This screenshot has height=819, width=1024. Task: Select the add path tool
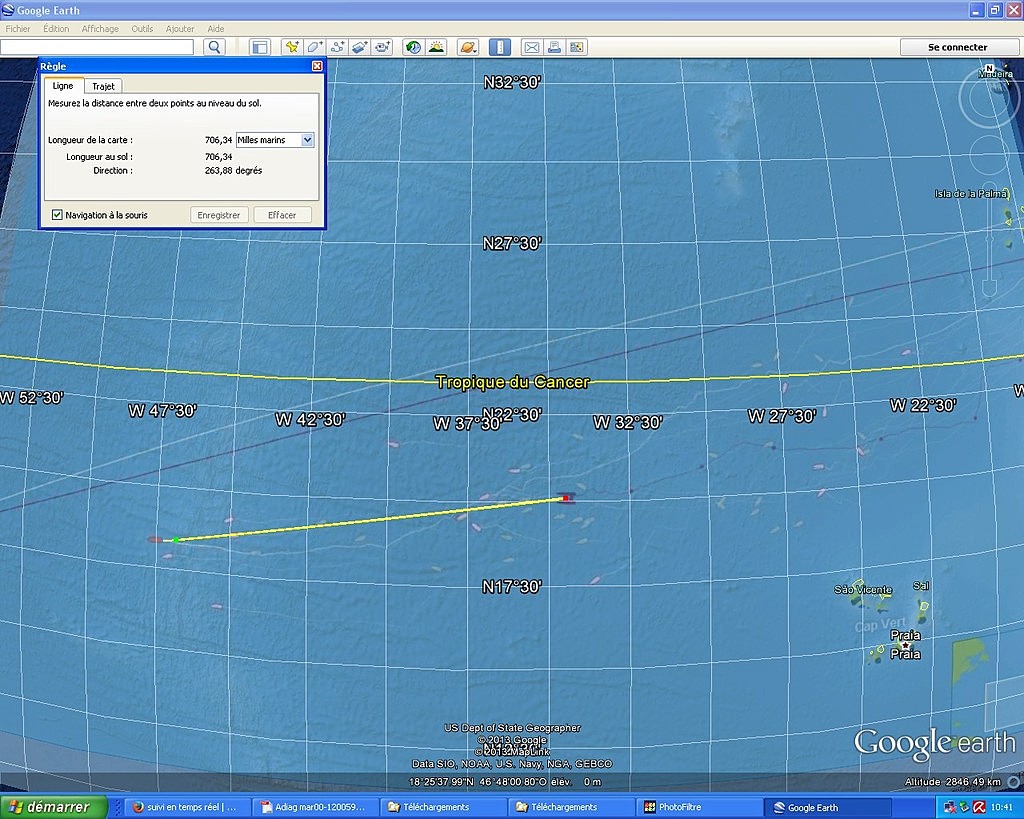click(338, 47)
